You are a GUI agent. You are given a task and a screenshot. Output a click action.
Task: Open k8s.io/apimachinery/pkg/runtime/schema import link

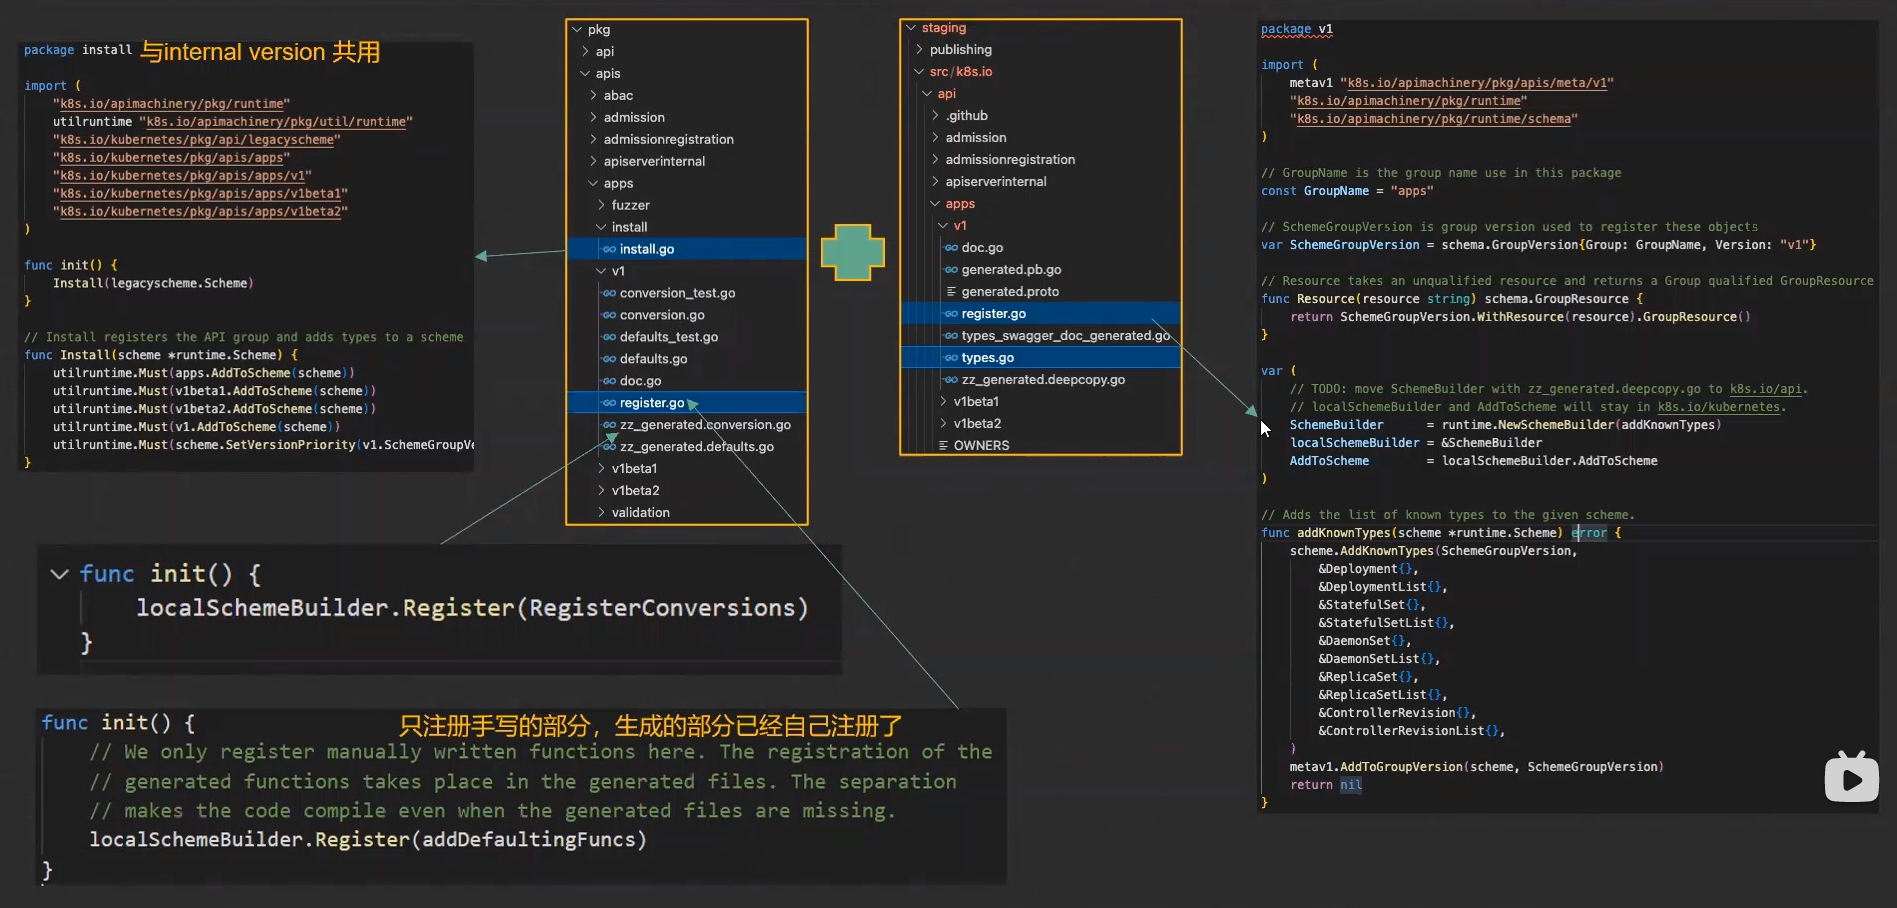coord(1433,119)
